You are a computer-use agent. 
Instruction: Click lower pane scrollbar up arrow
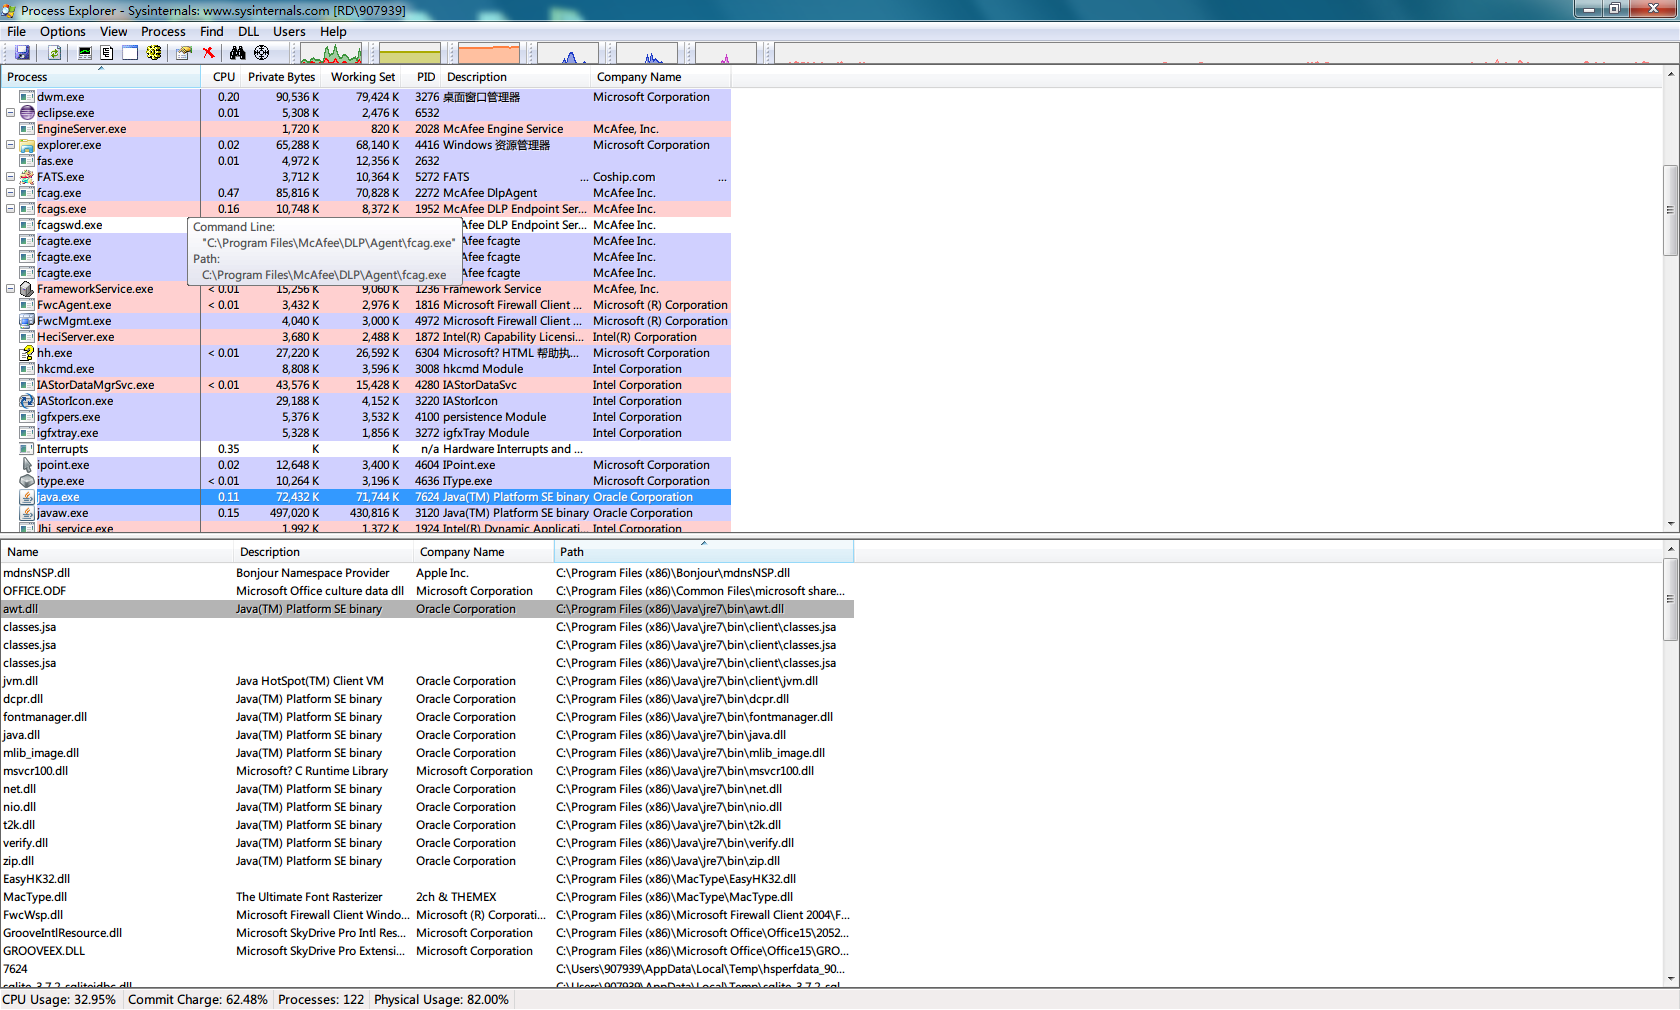[1671, 549]
